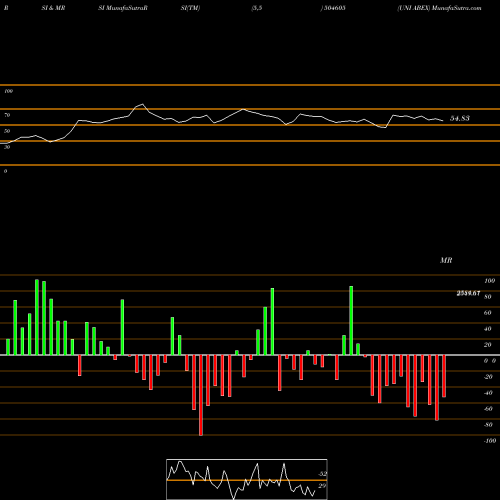Click the SI MunafaSutraR header text

tap(123, 8)
